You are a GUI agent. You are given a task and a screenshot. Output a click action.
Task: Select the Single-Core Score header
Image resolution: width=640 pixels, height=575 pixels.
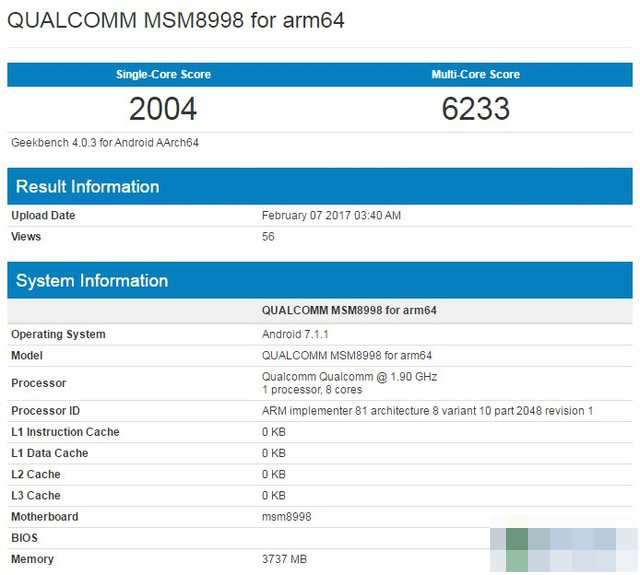(x=163, y=74)
